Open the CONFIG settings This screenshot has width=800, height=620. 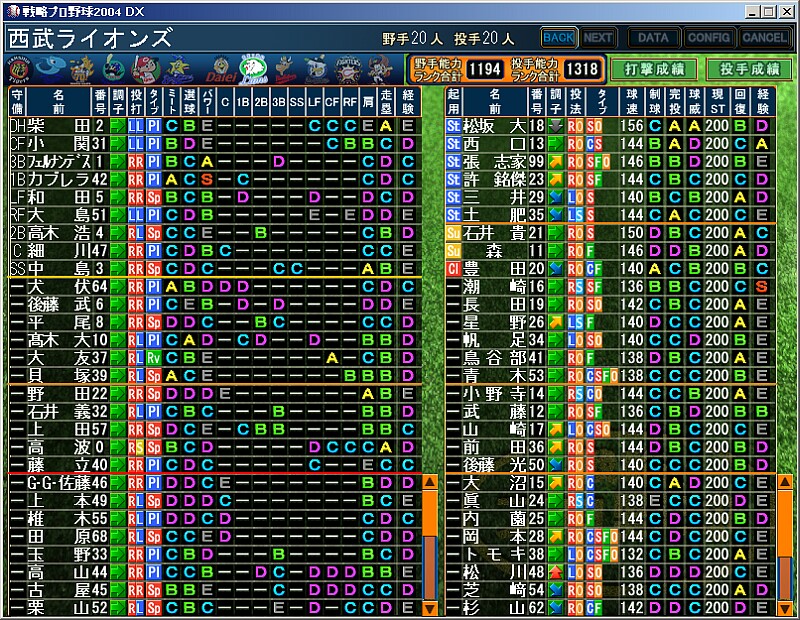709,38
